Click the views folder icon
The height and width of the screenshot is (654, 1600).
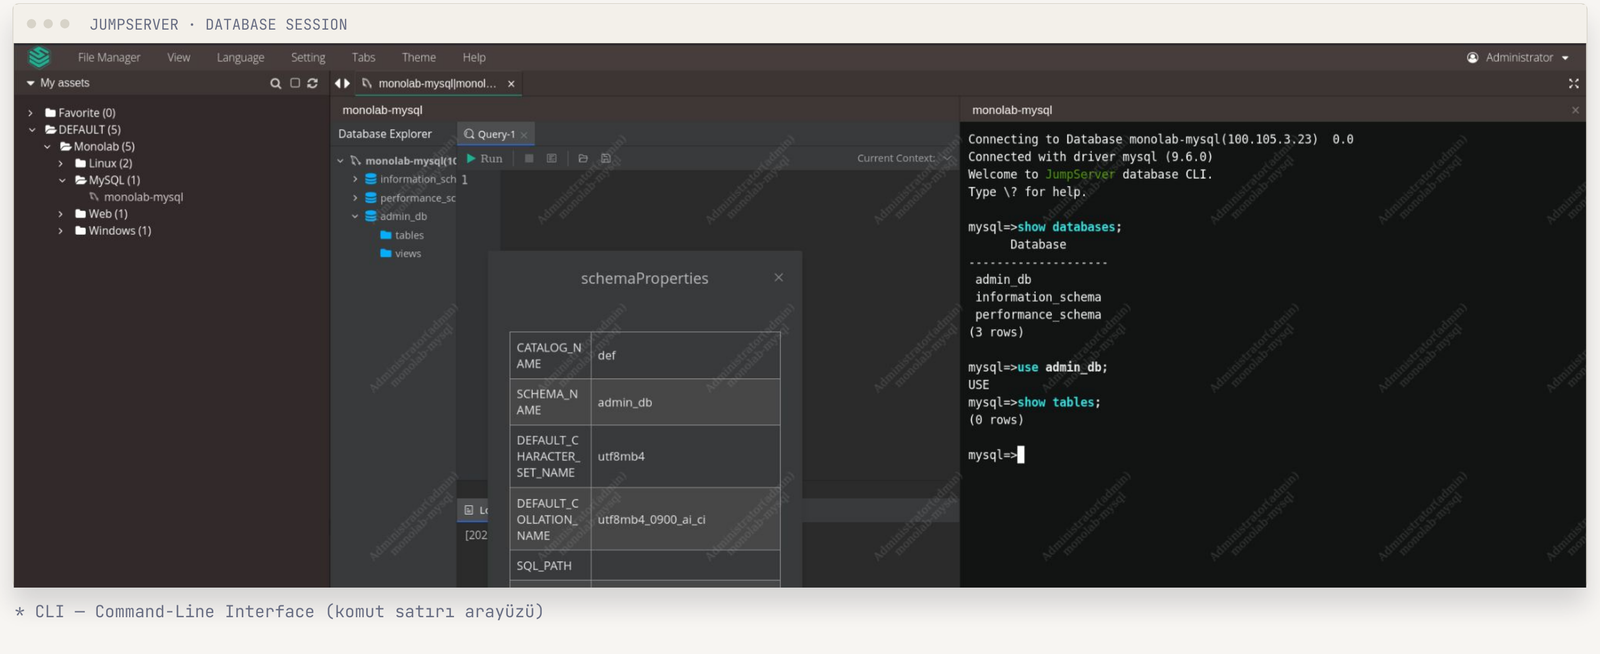386,253
